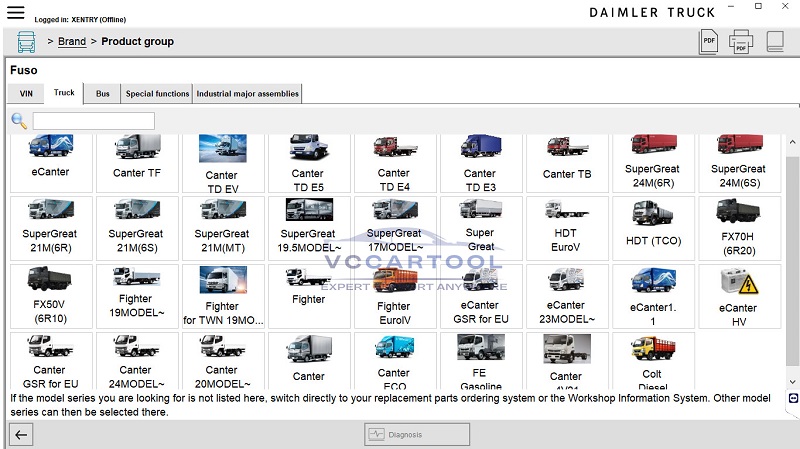Click the scrollbar up arrow

coord(792,142)
